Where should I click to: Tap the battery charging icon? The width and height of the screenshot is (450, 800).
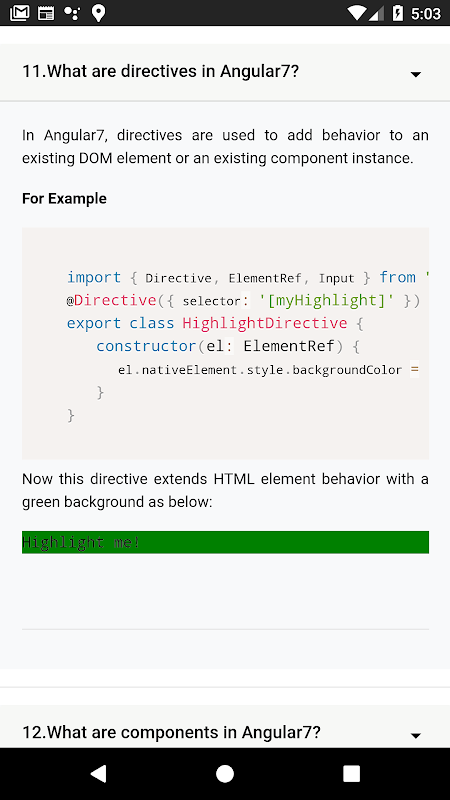coord(397,13)
